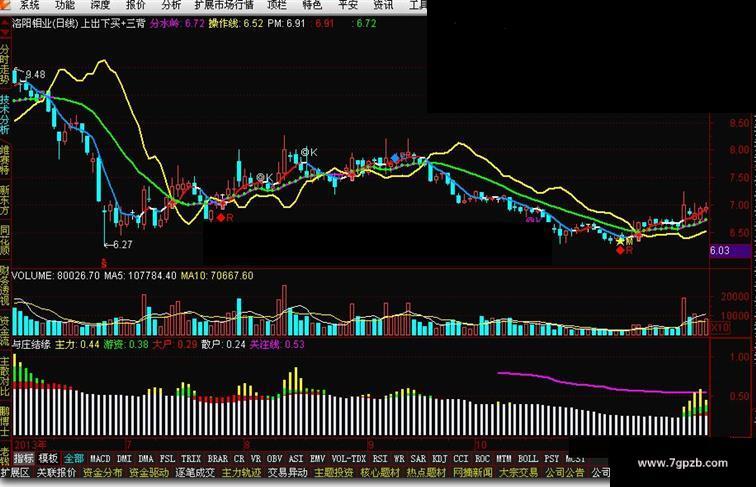756x487 pixels.
Task: Apply the KDJ indicator
Action: click(440, 458)
